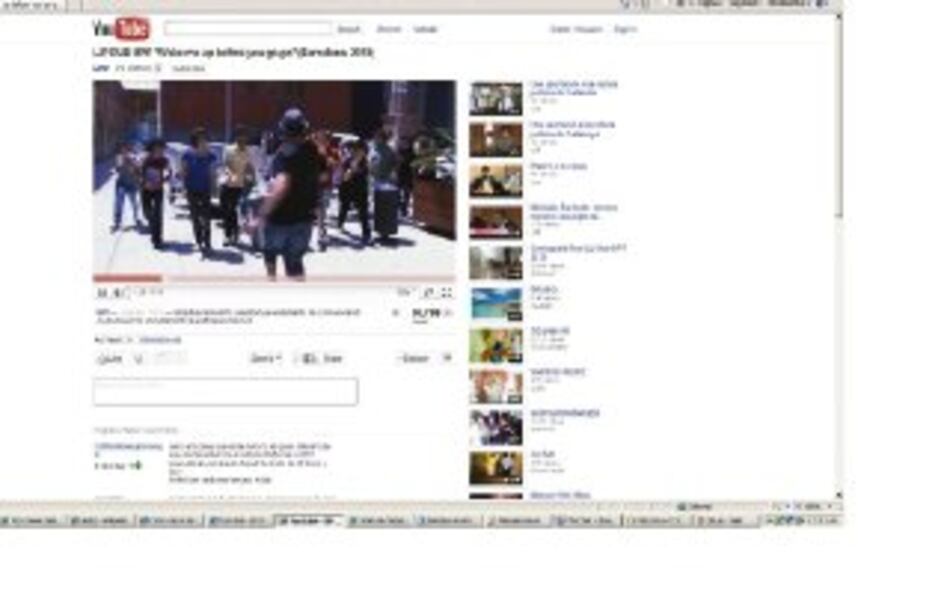Screen dimensions: 950x591
Task: Click the play/pause button in the player
Action: (x=102, y=293)
